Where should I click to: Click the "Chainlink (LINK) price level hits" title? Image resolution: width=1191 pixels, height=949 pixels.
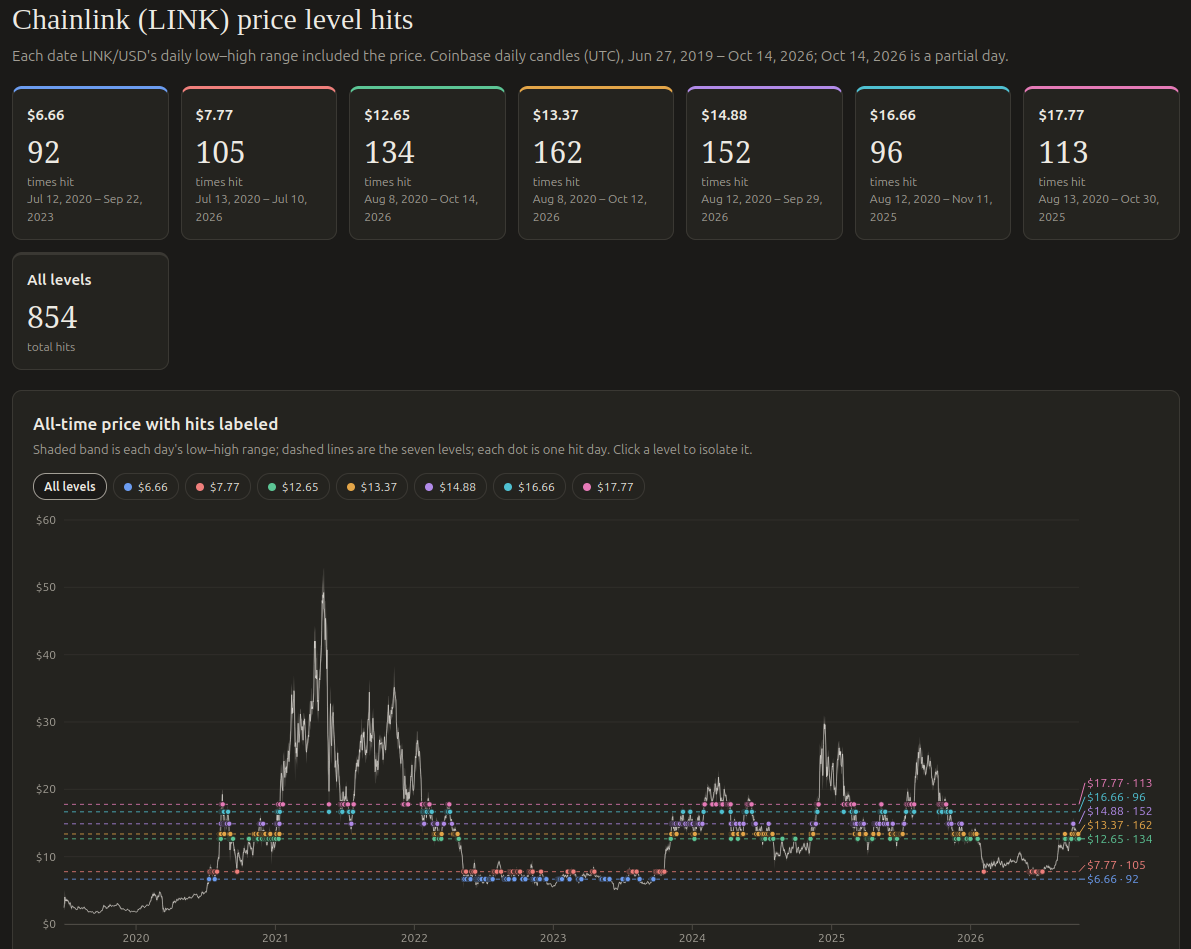(213, 20)
